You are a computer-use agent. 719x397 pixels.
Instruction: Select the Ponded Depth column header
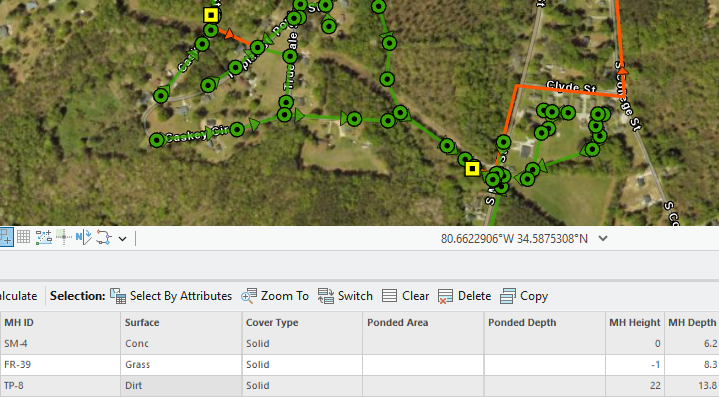(x=544, y=322)
